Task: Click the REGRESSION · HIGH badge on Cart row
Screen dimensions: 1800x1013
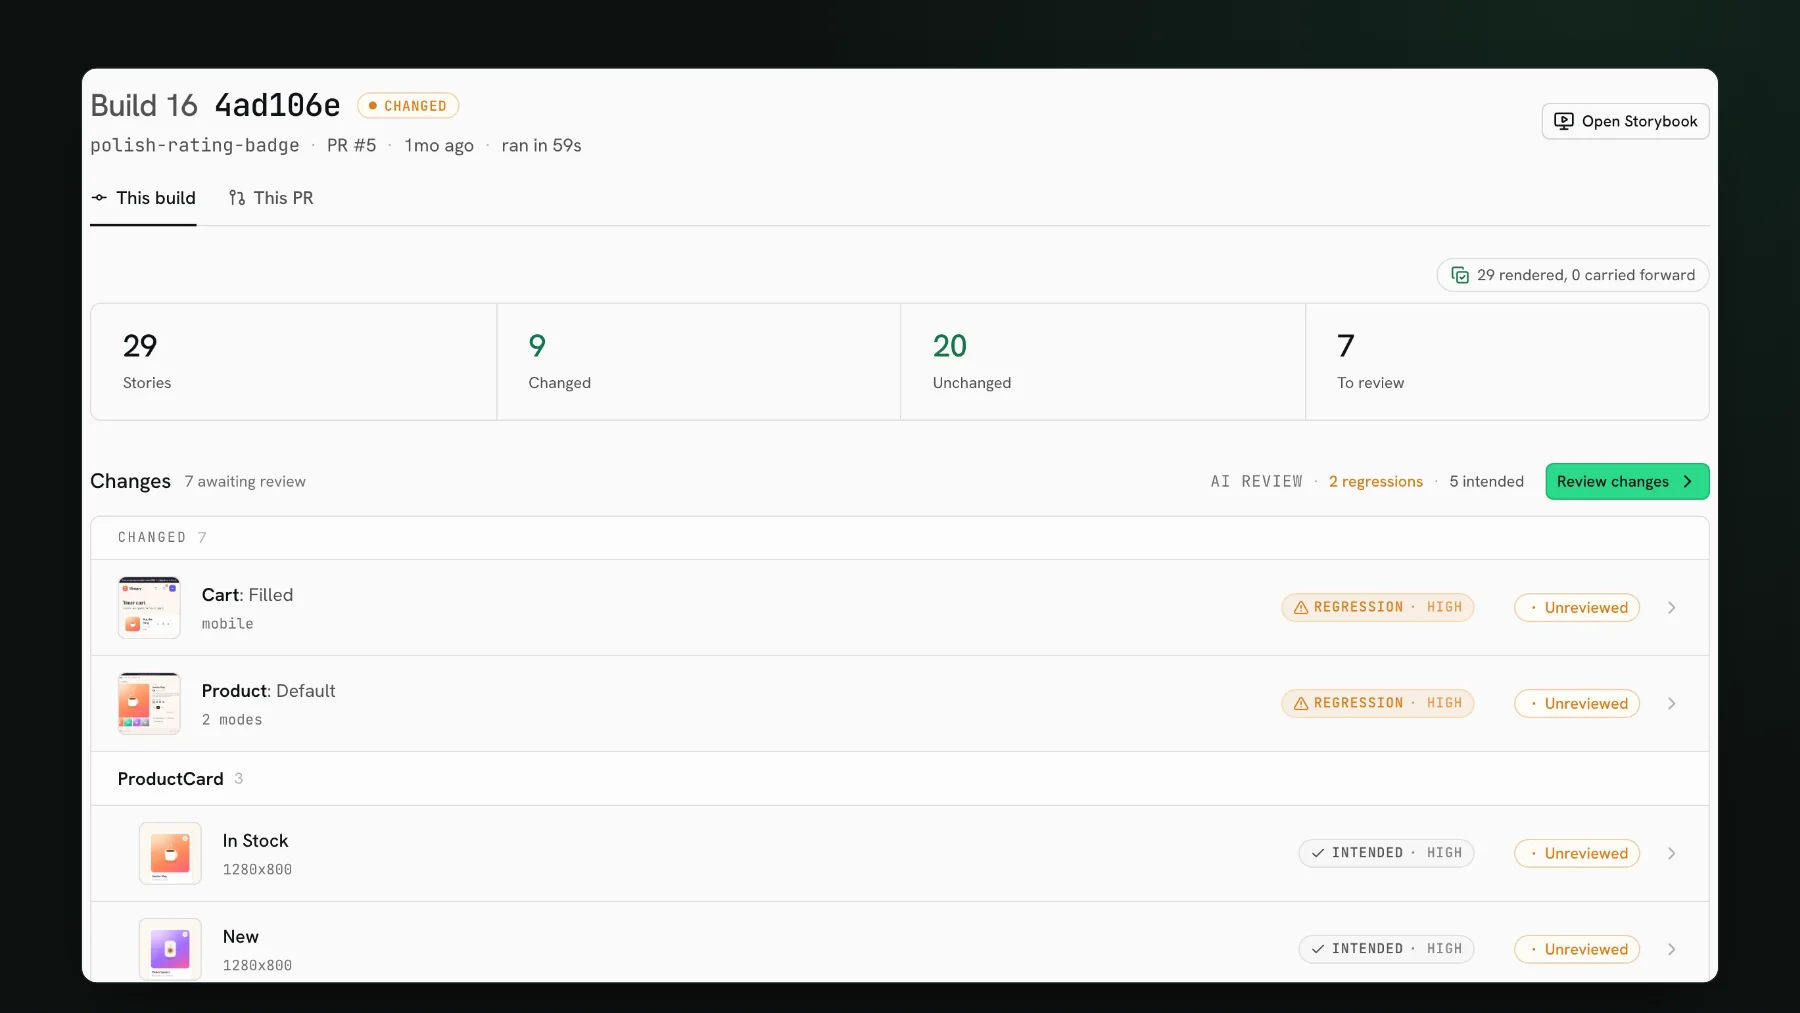Action: point(1378,608)
